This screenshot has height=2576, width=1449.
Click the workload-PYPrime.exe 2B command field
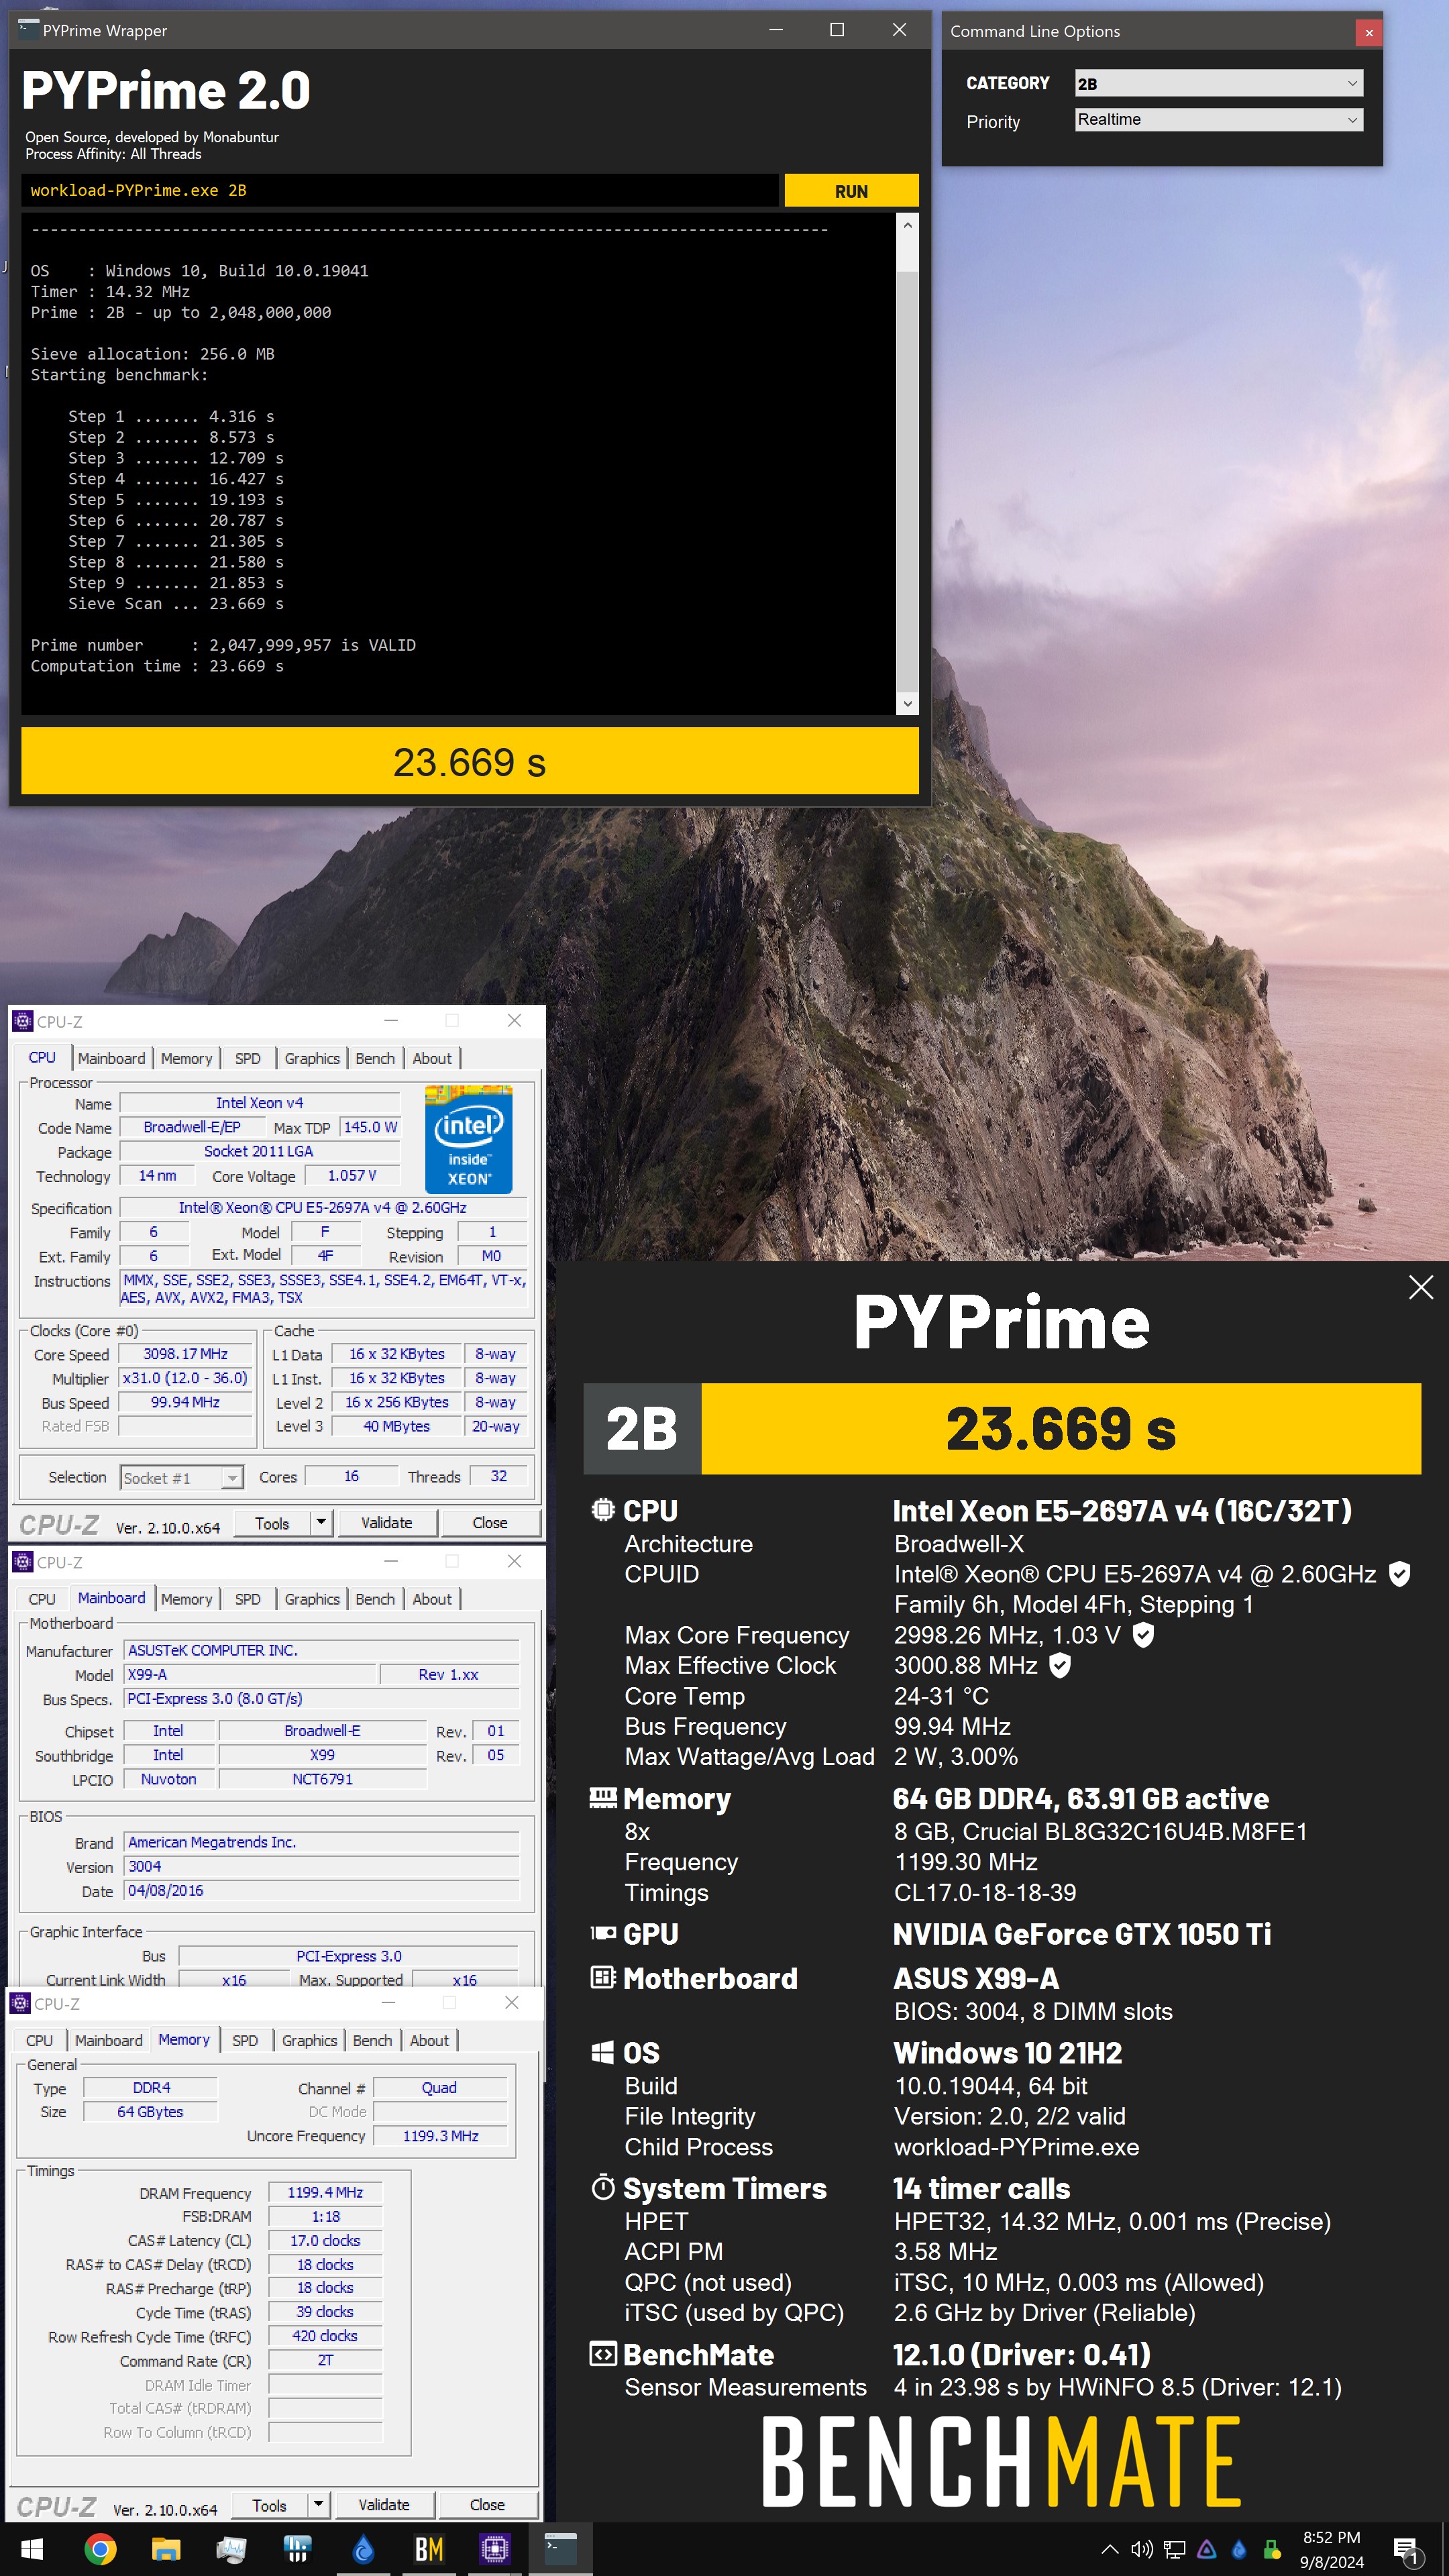pos(399,190)
